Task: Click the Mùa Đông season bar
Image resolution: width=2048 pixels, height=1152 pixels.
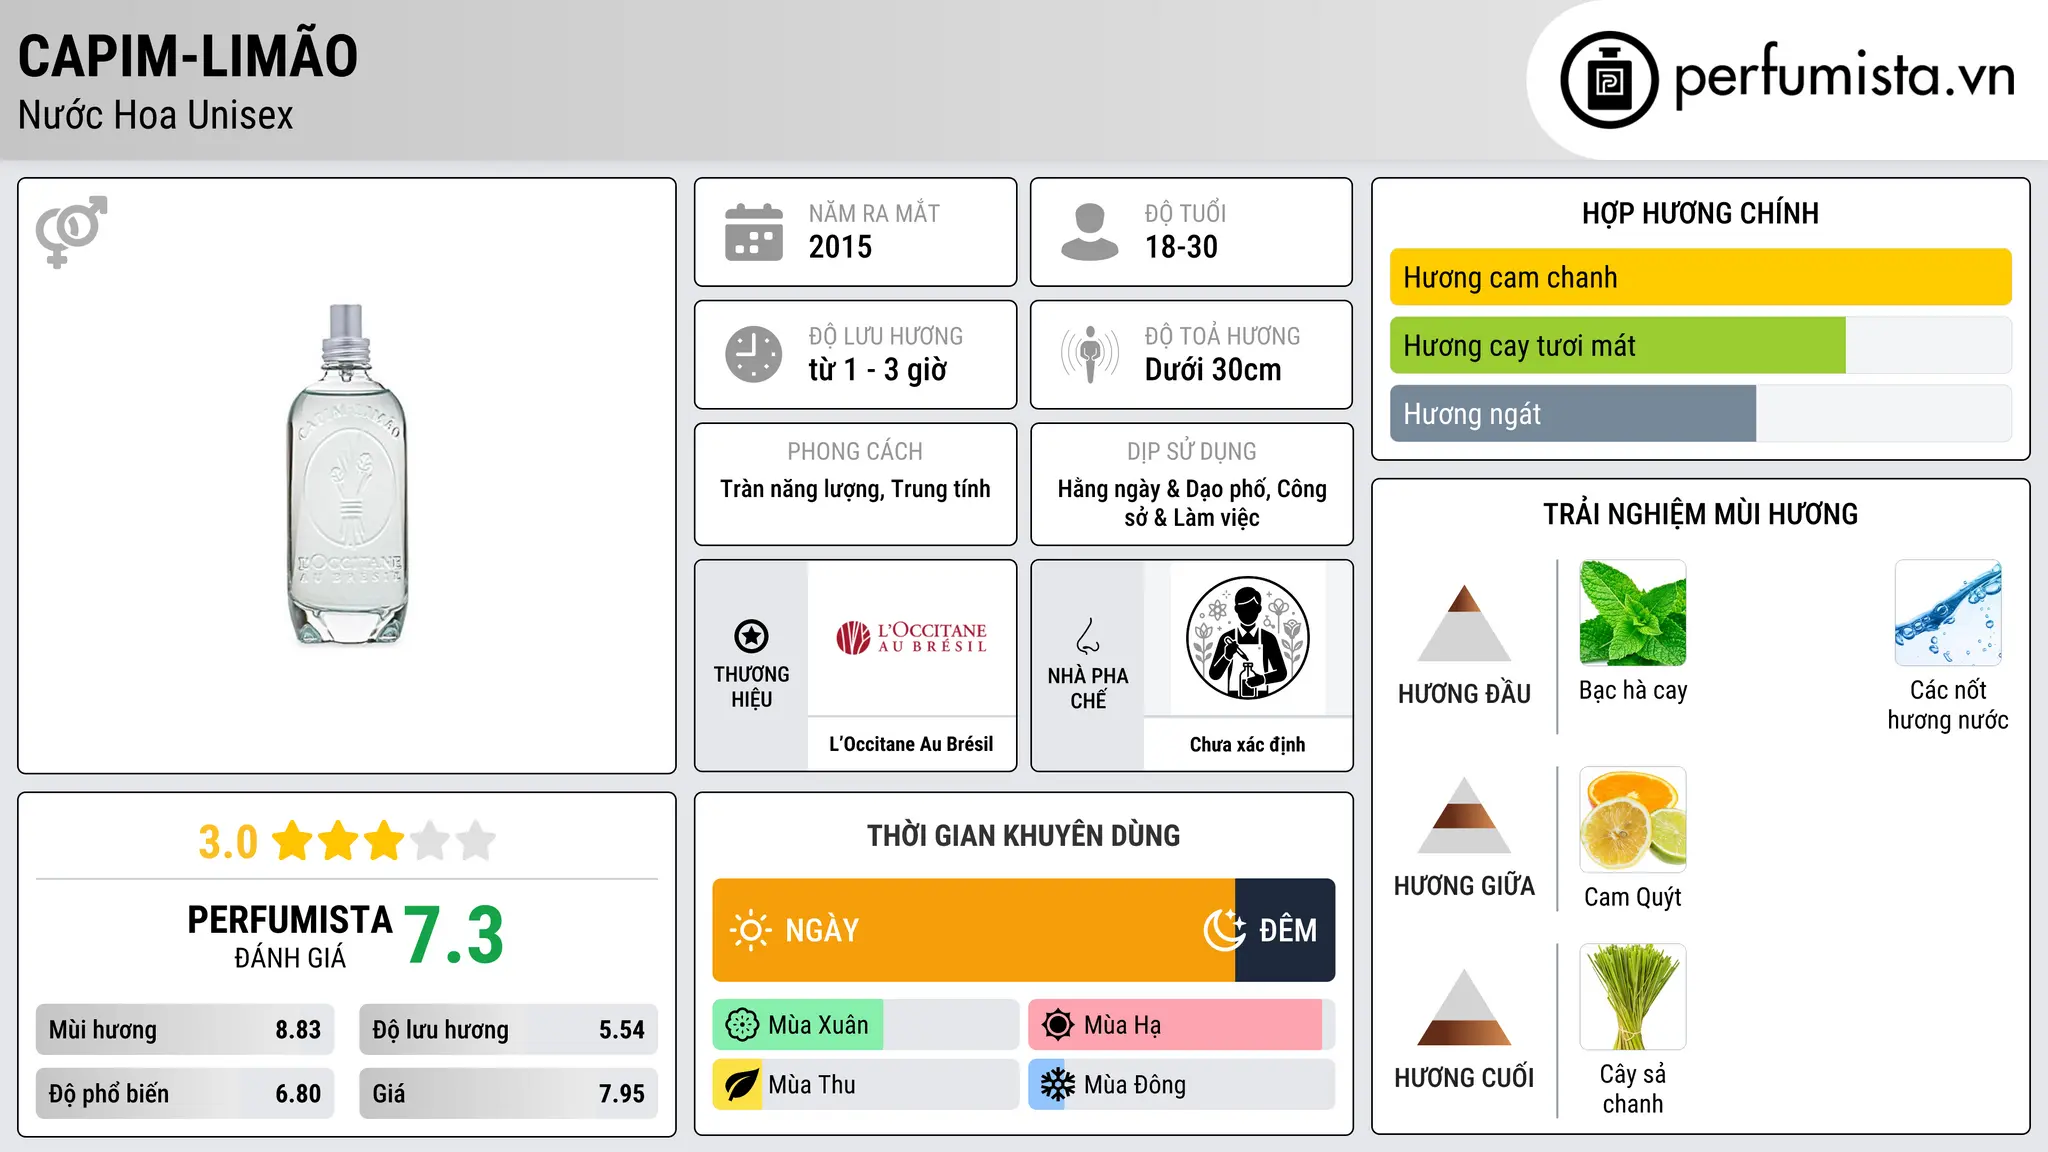Action: click(x=1182, y=1085)
